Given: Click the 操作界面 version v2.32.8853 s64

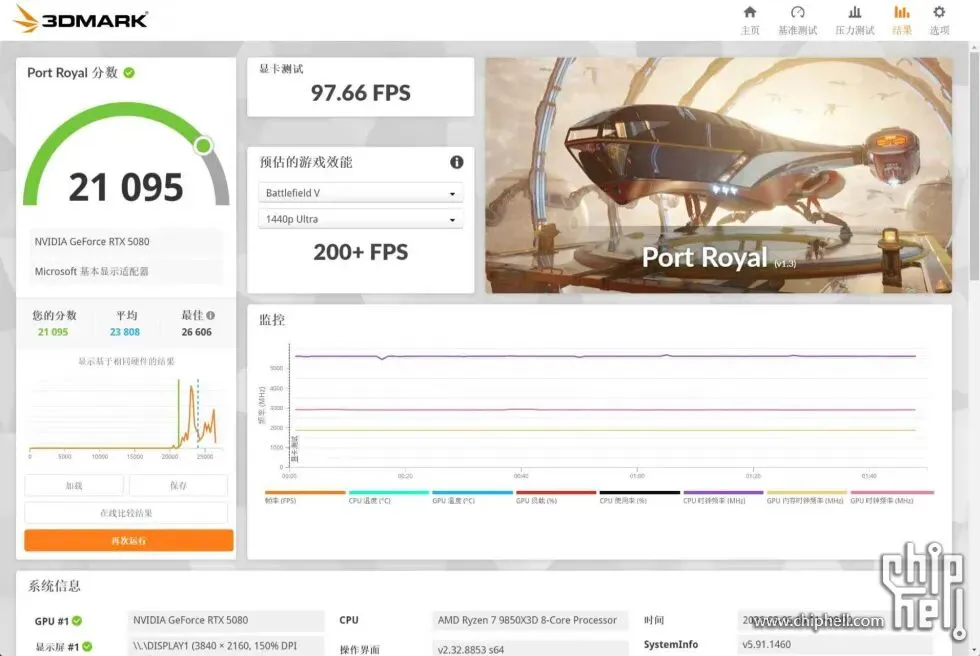Looking at the screenshot, I should [x=471, y=650].
